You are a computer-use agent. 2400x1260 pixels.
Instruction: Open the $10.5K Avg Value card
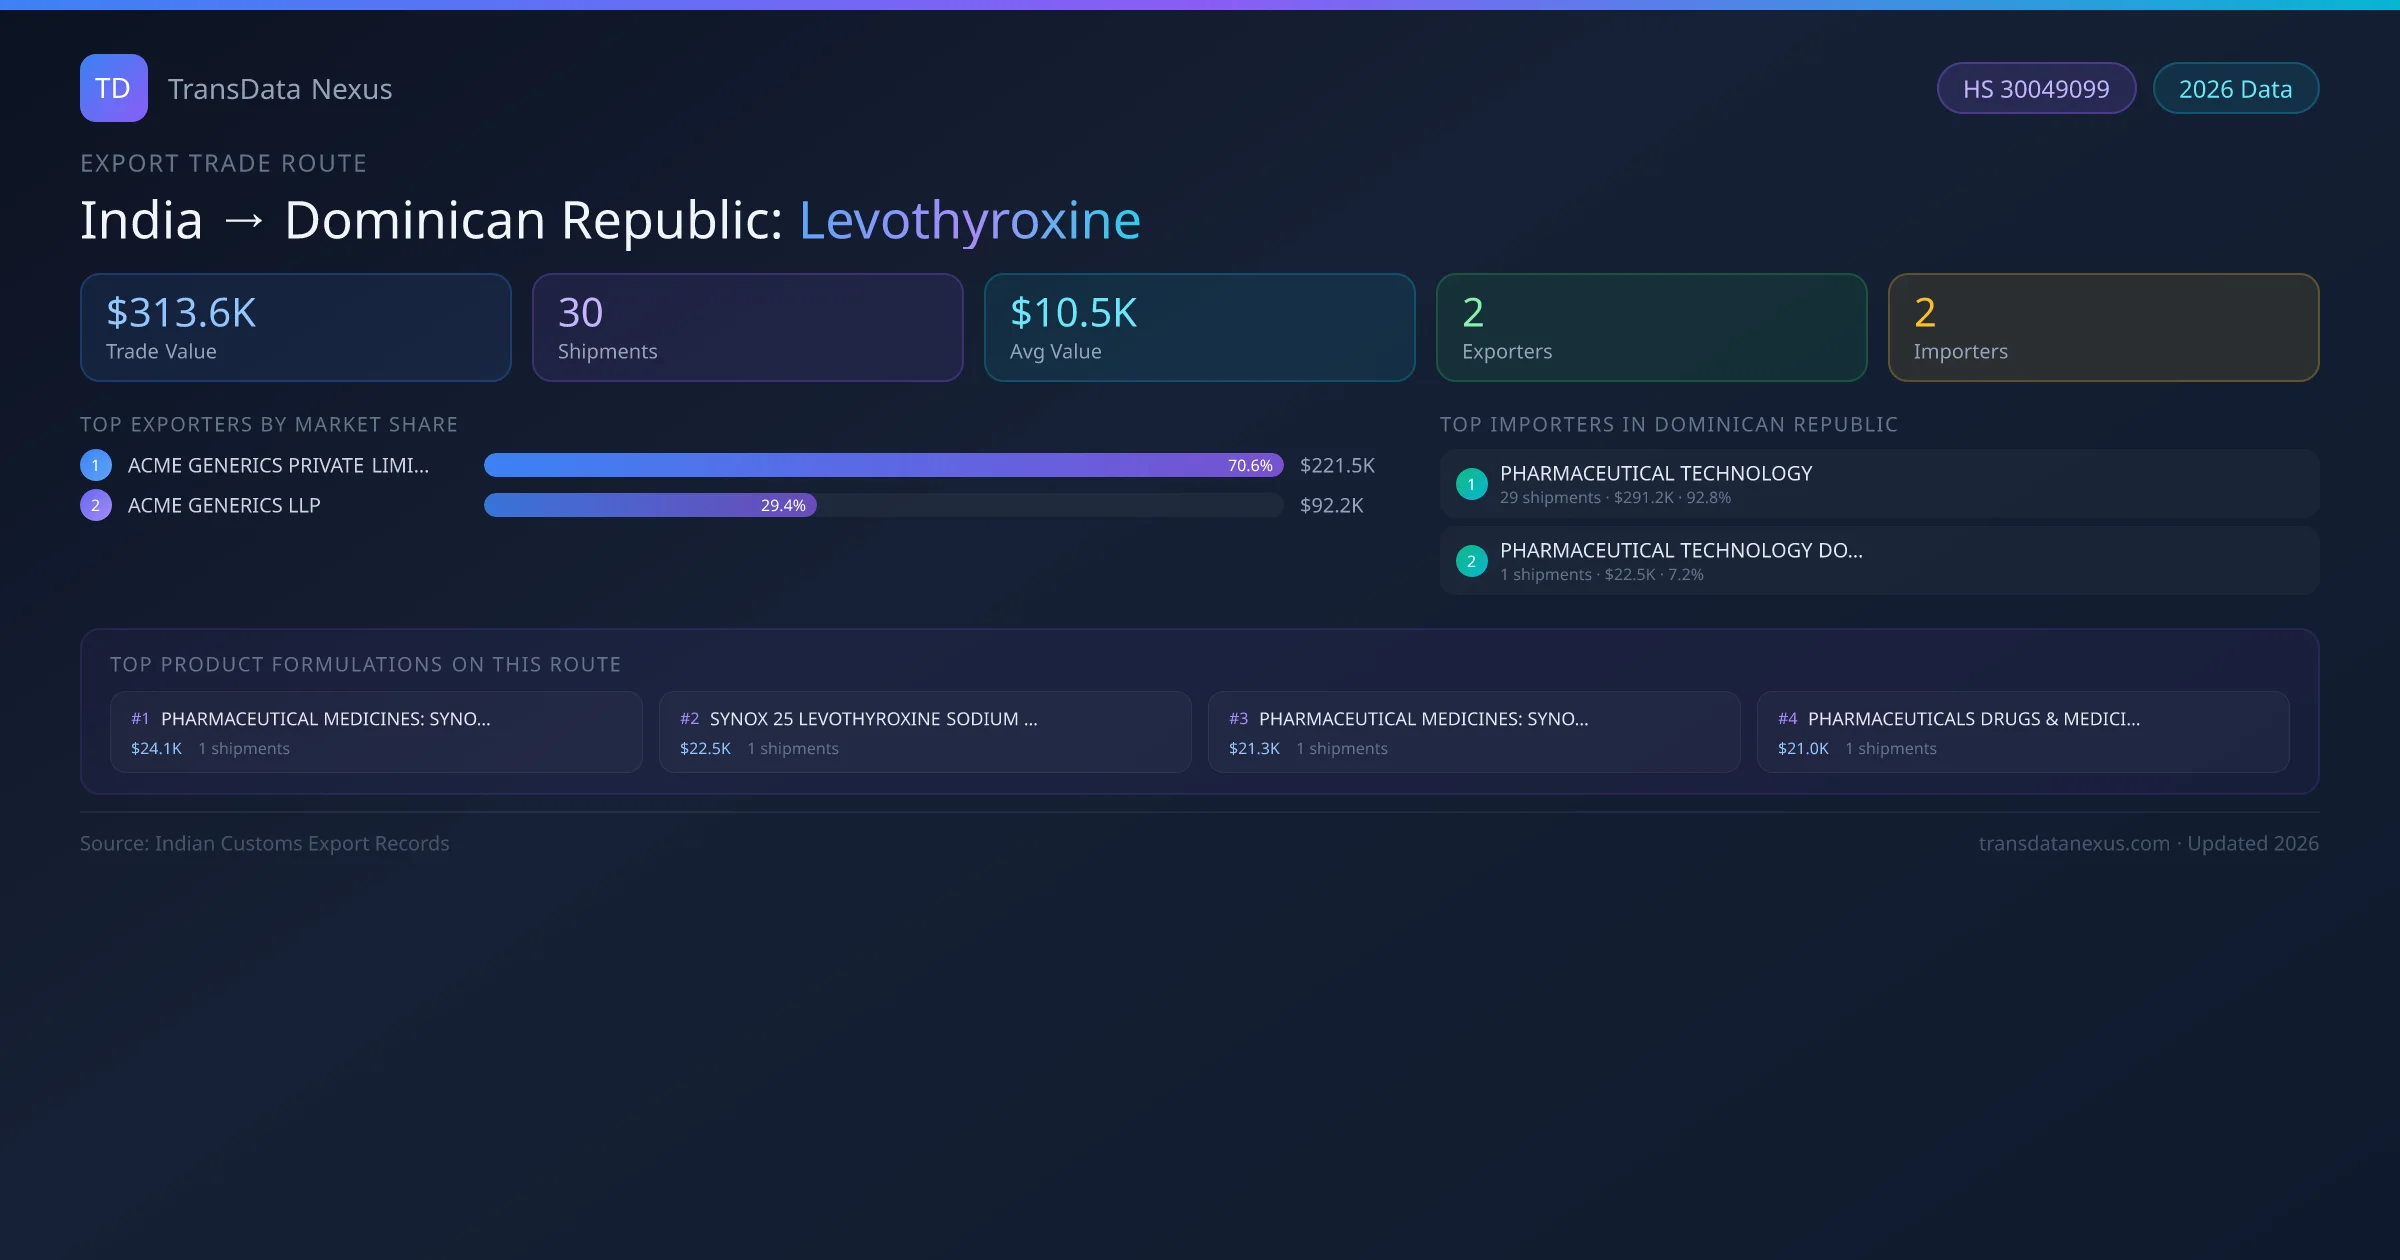[x=1199, y=327]
